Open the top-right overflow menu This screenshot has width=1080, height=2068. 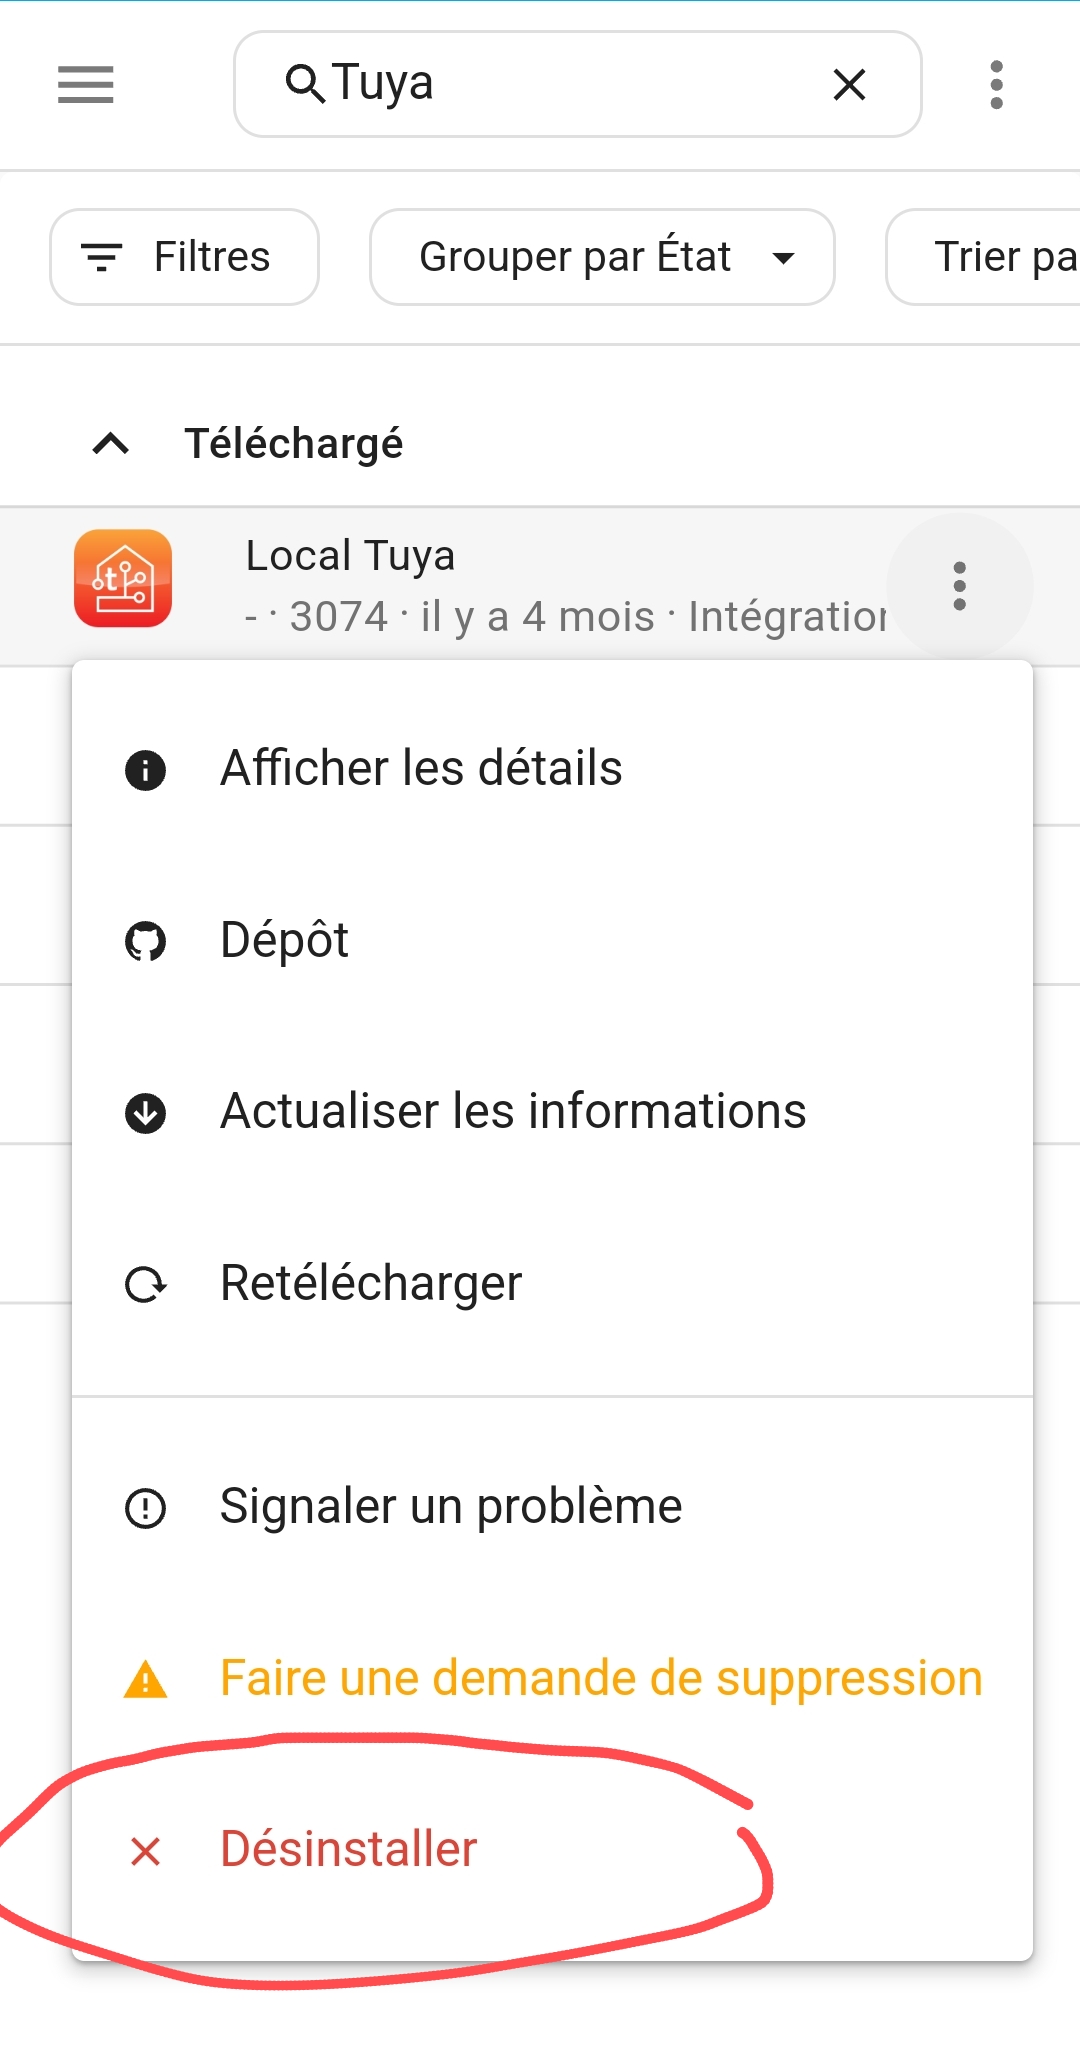click(x=996, y=85)
